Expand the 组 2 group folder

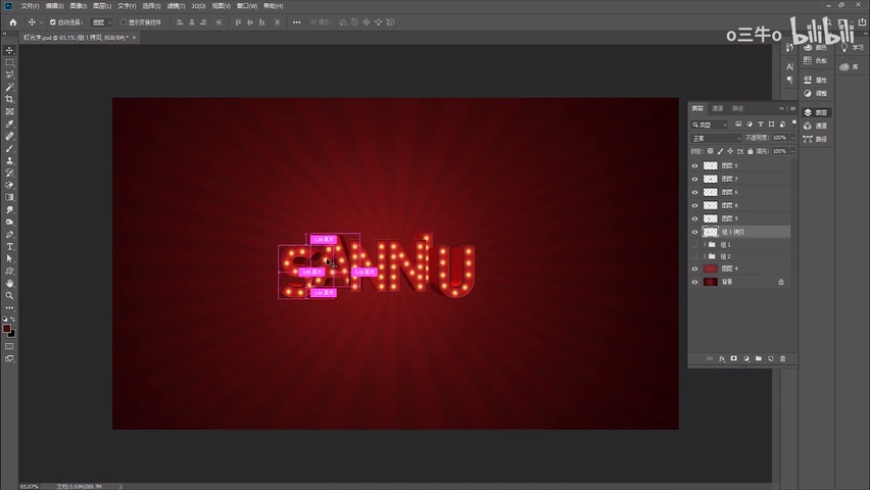(x=706, y=257)
